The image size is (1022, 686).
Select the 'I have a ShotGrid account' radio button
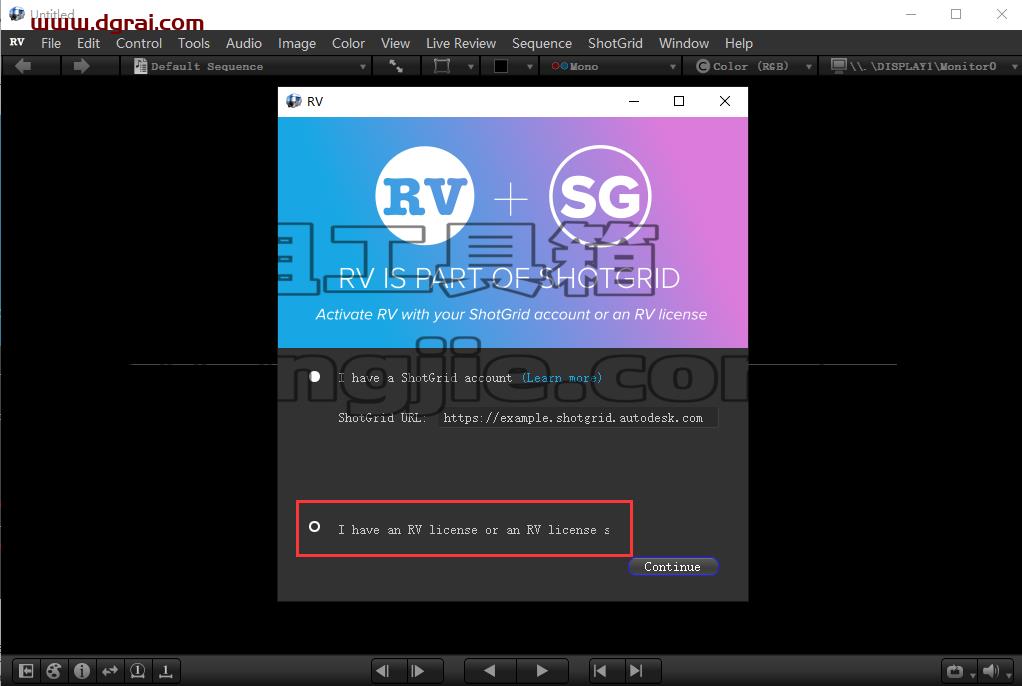click(x=315, y=377)
